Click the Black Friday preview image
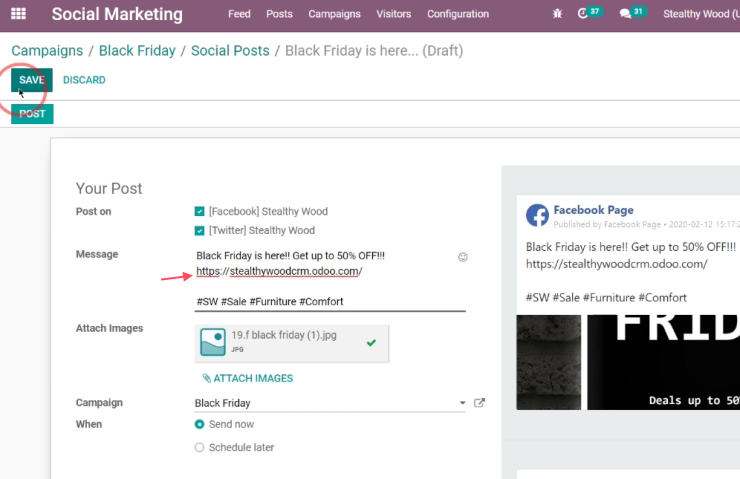Screen dimensions: 740x479 [x=664, y=362]
